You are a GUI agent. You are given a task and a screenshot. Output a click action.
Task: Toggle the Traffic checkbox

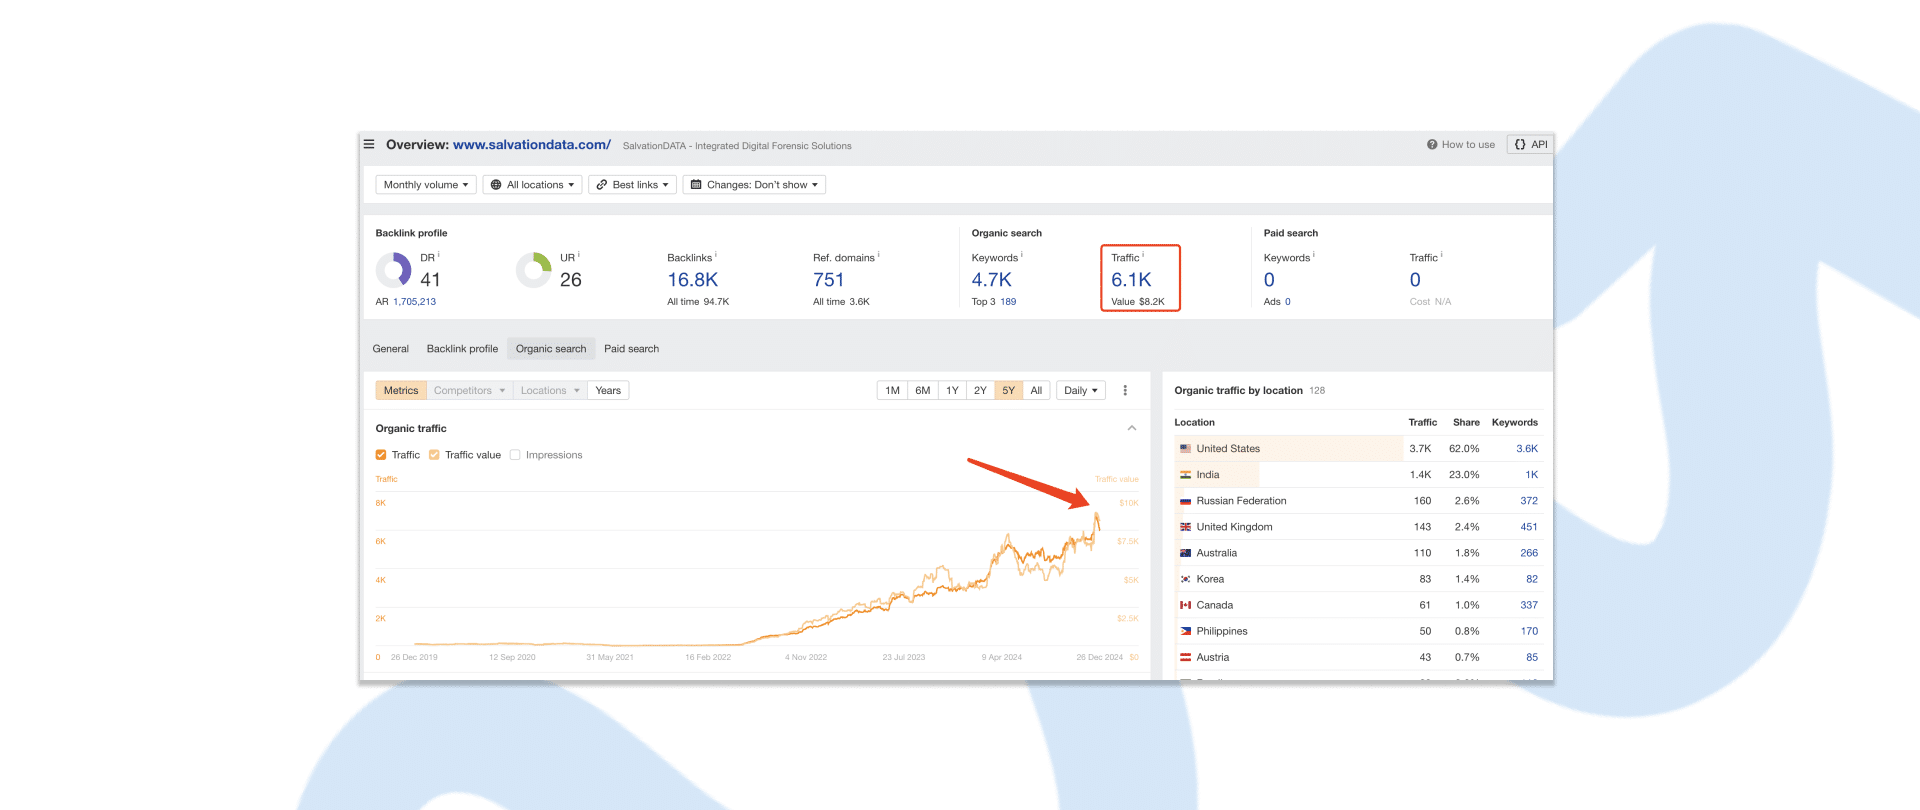pyautogui.click(x=381, y=455)
